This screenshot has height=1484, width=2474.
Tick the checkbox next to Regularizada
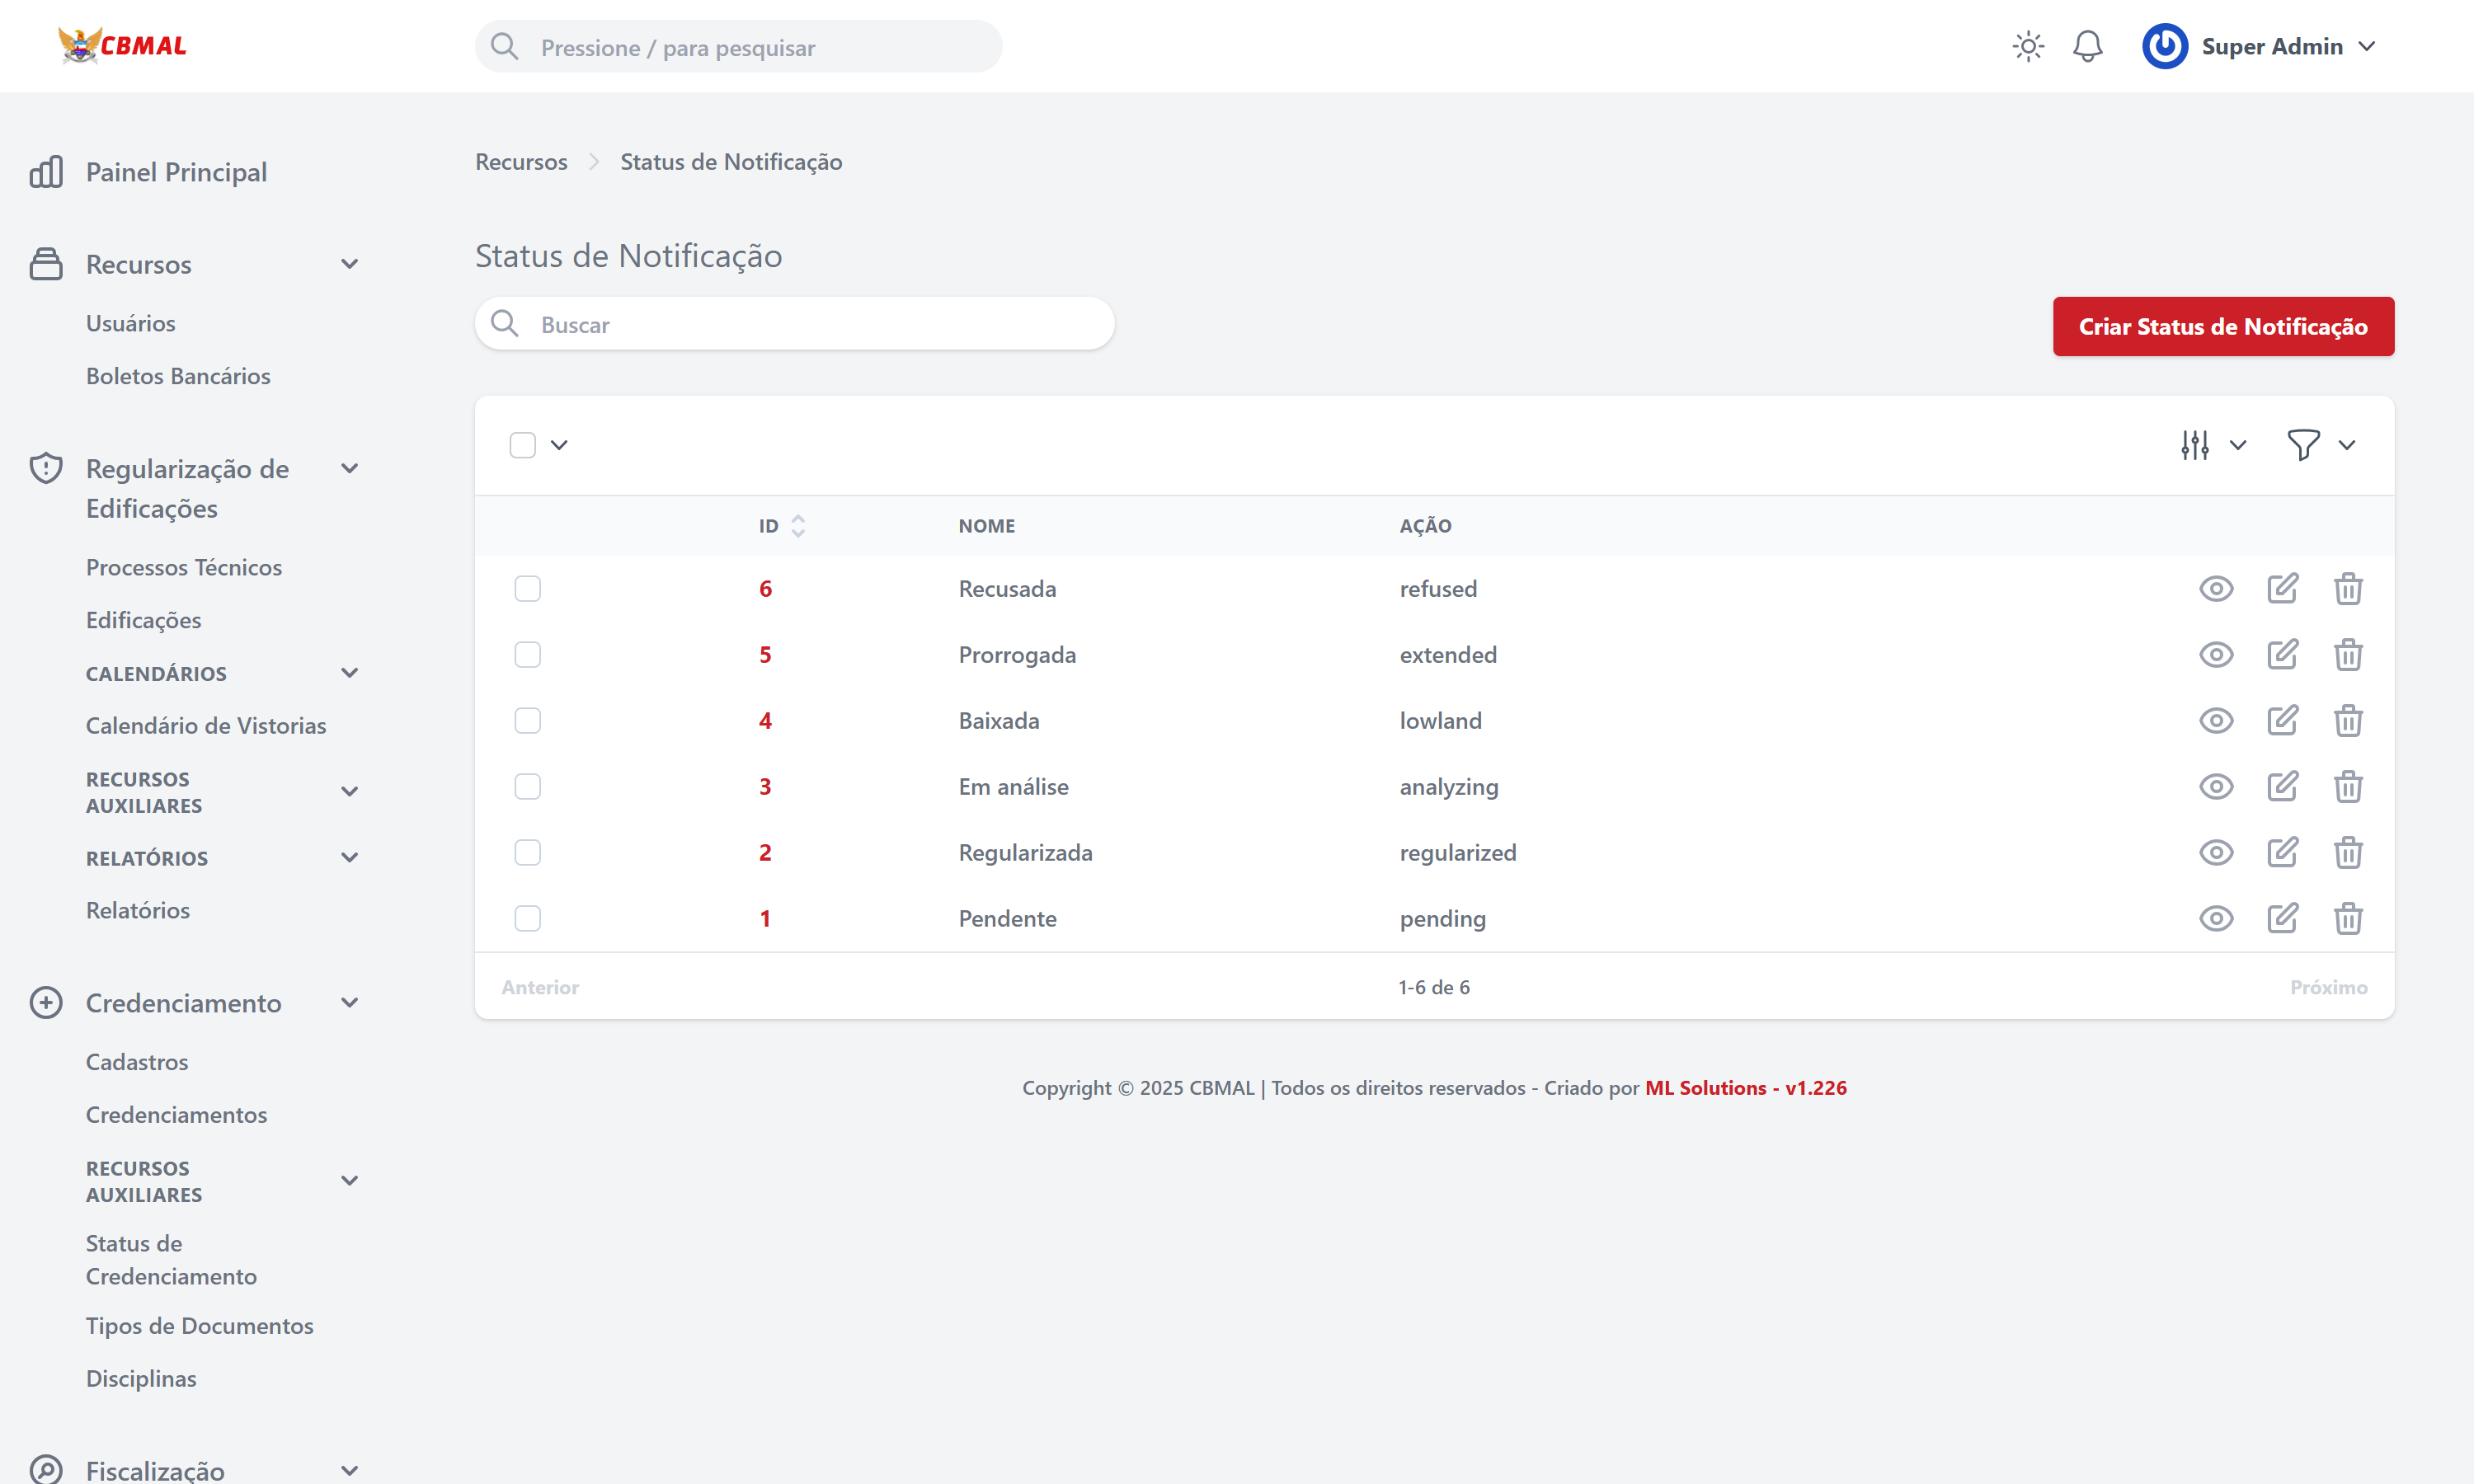pos(527,852)
